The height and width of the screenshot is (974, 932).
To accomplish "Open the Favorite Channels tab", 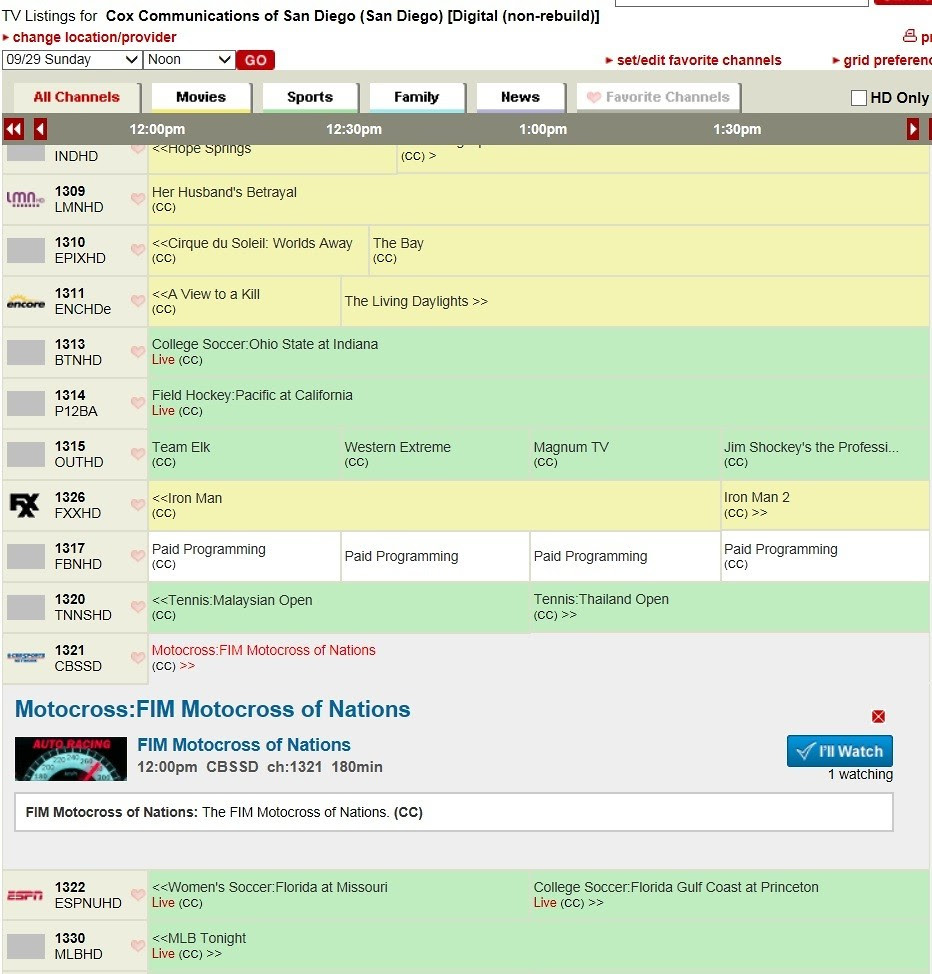I will [x=659, y=97].
